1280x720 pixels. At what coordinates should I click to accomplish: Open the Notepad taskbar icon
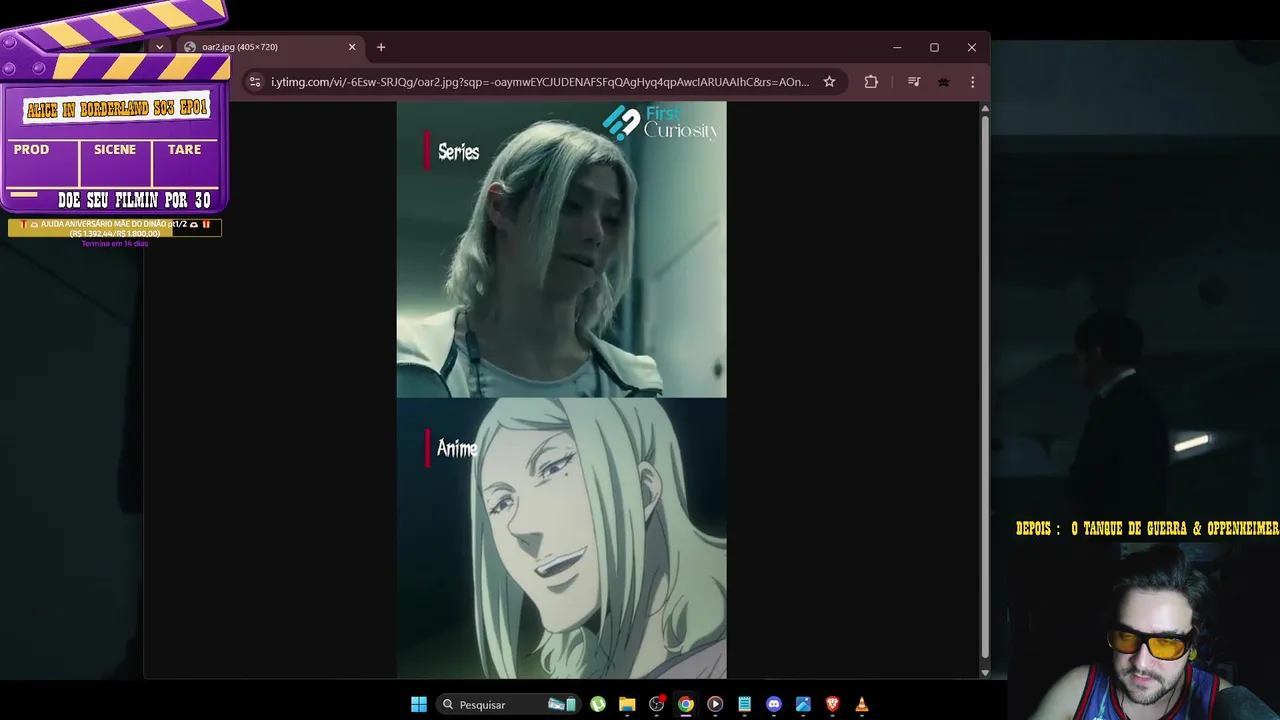pos(744,704)
